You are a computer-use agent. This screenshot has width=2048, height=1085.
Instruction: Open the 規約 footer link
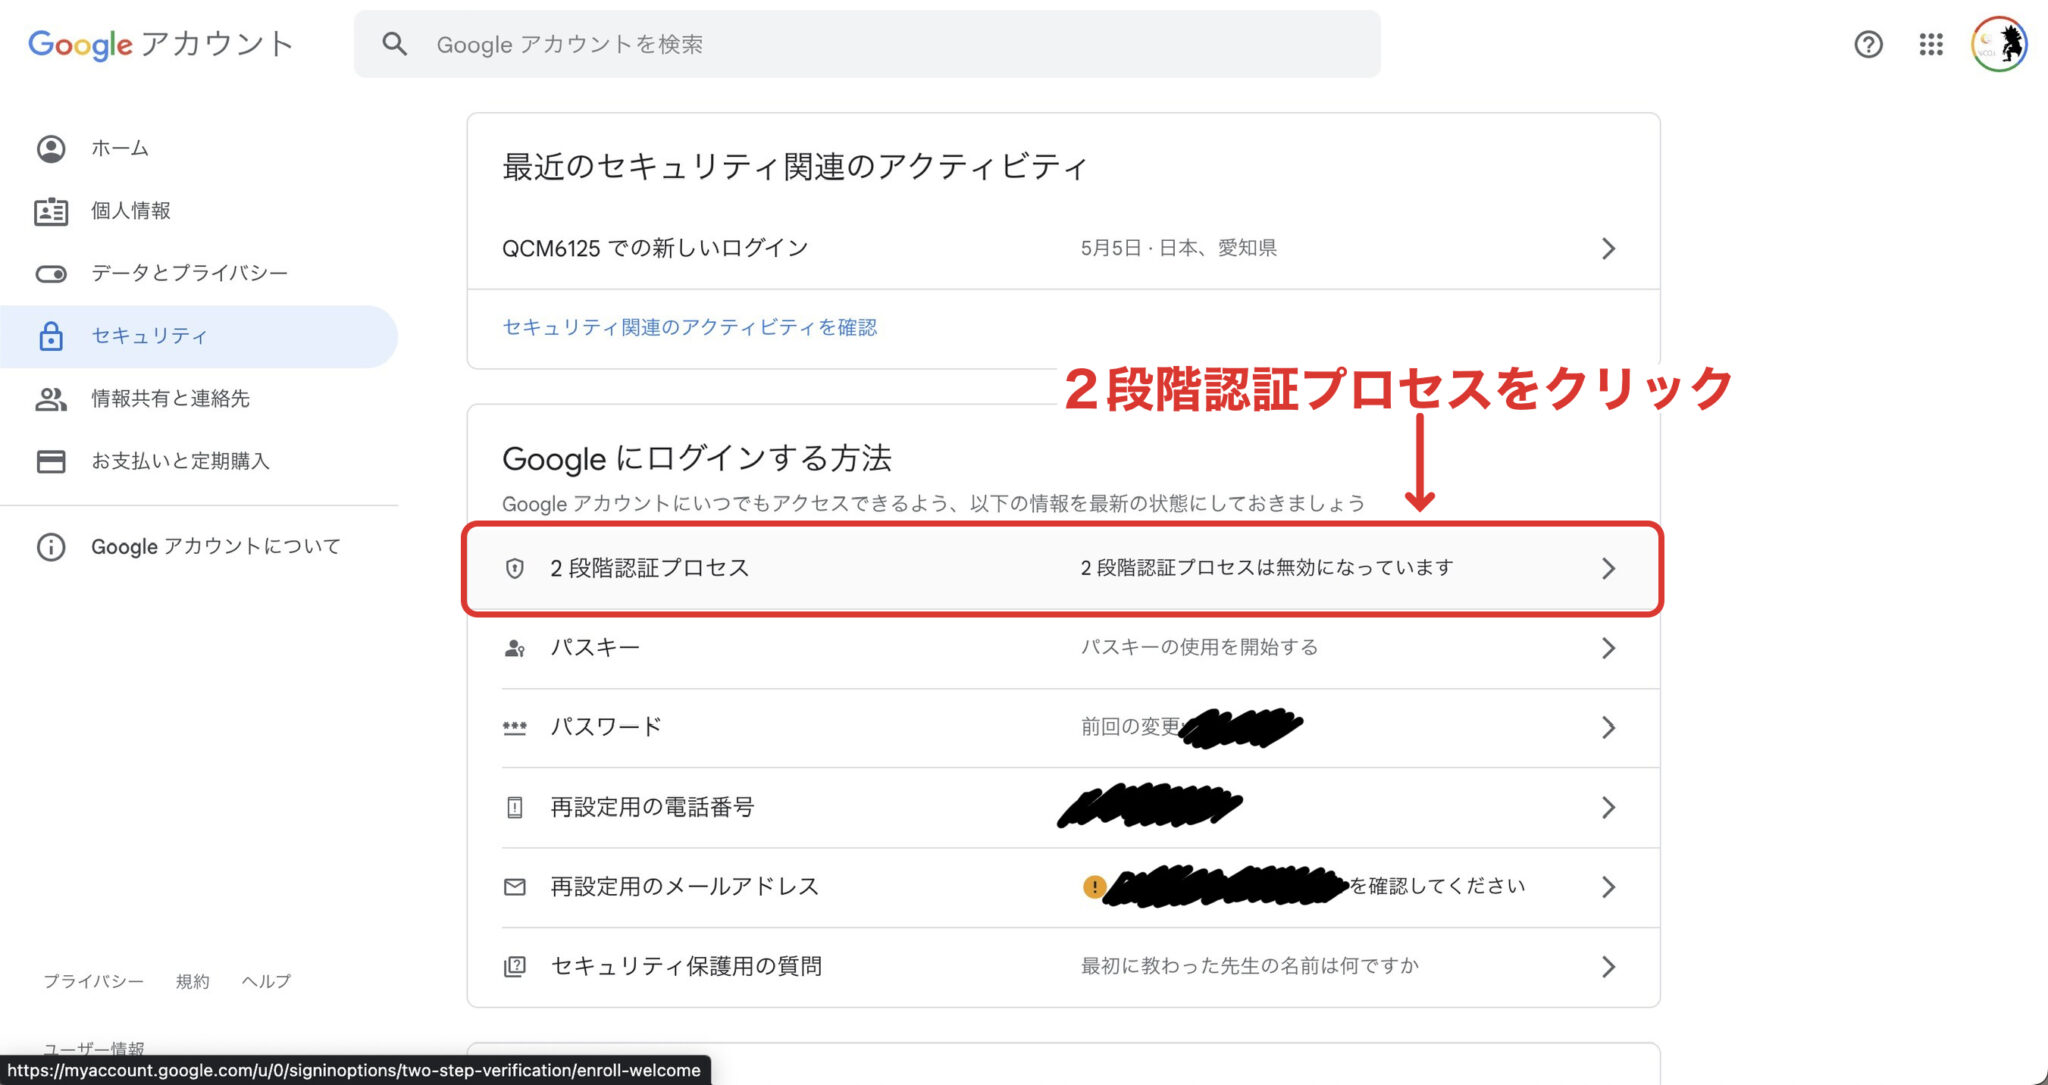tap(192, 981)
